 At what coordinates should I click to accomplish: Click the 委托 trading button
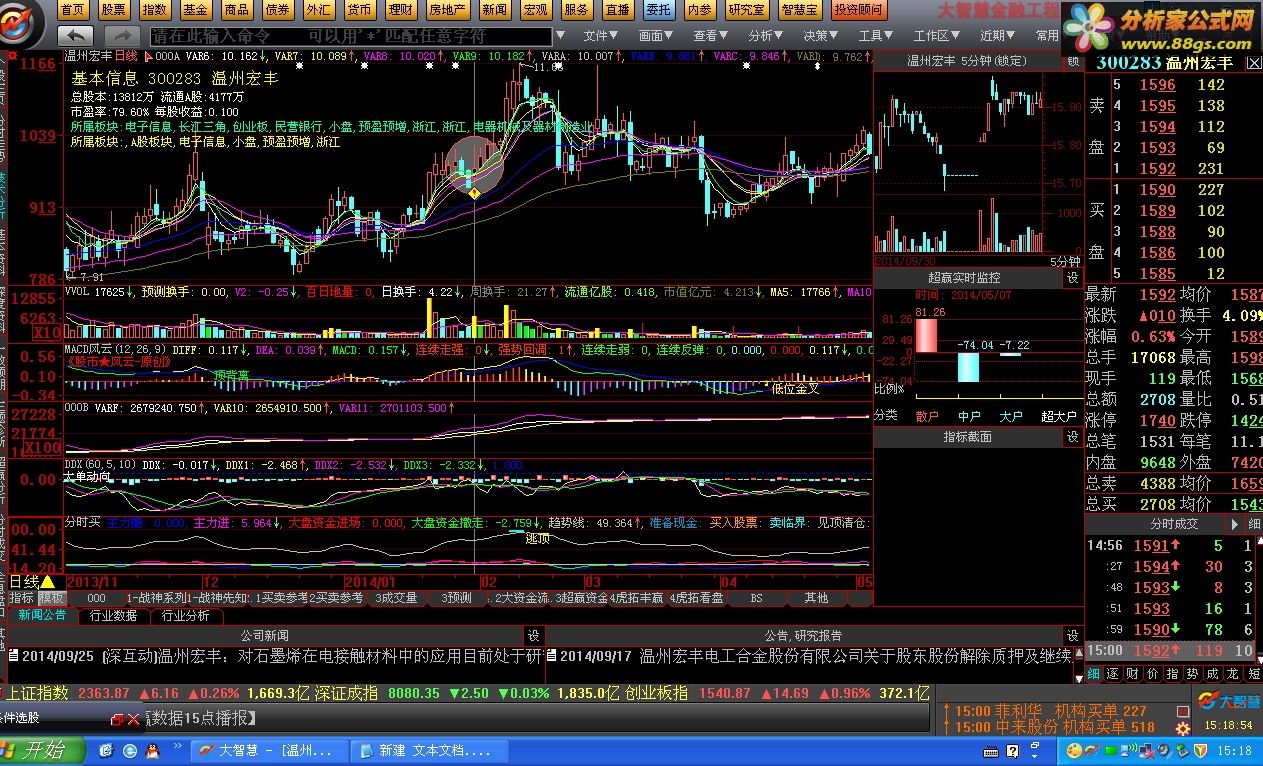point(657,10)
